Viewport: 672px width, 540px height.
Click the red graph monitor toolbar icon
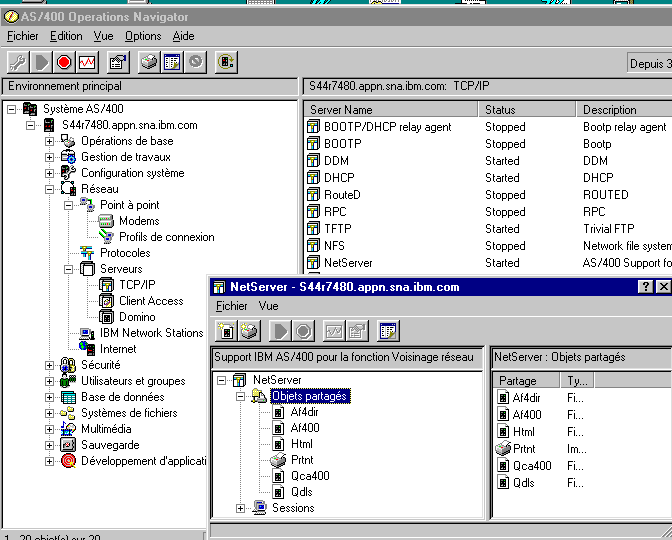(87, 63)
